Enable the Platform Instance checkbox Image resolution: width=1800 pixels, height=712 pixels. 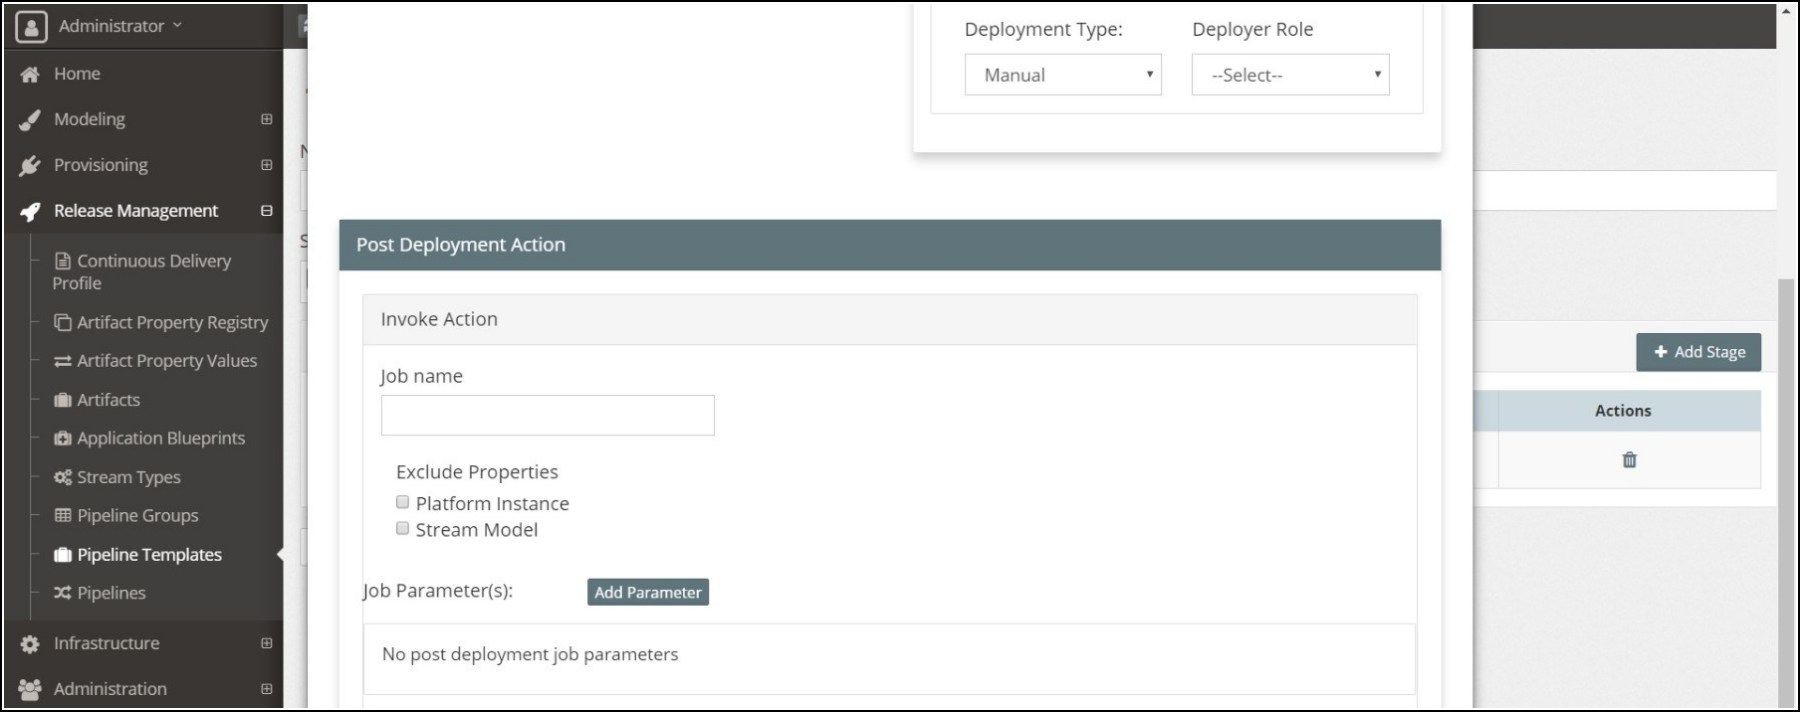point(403,502)
